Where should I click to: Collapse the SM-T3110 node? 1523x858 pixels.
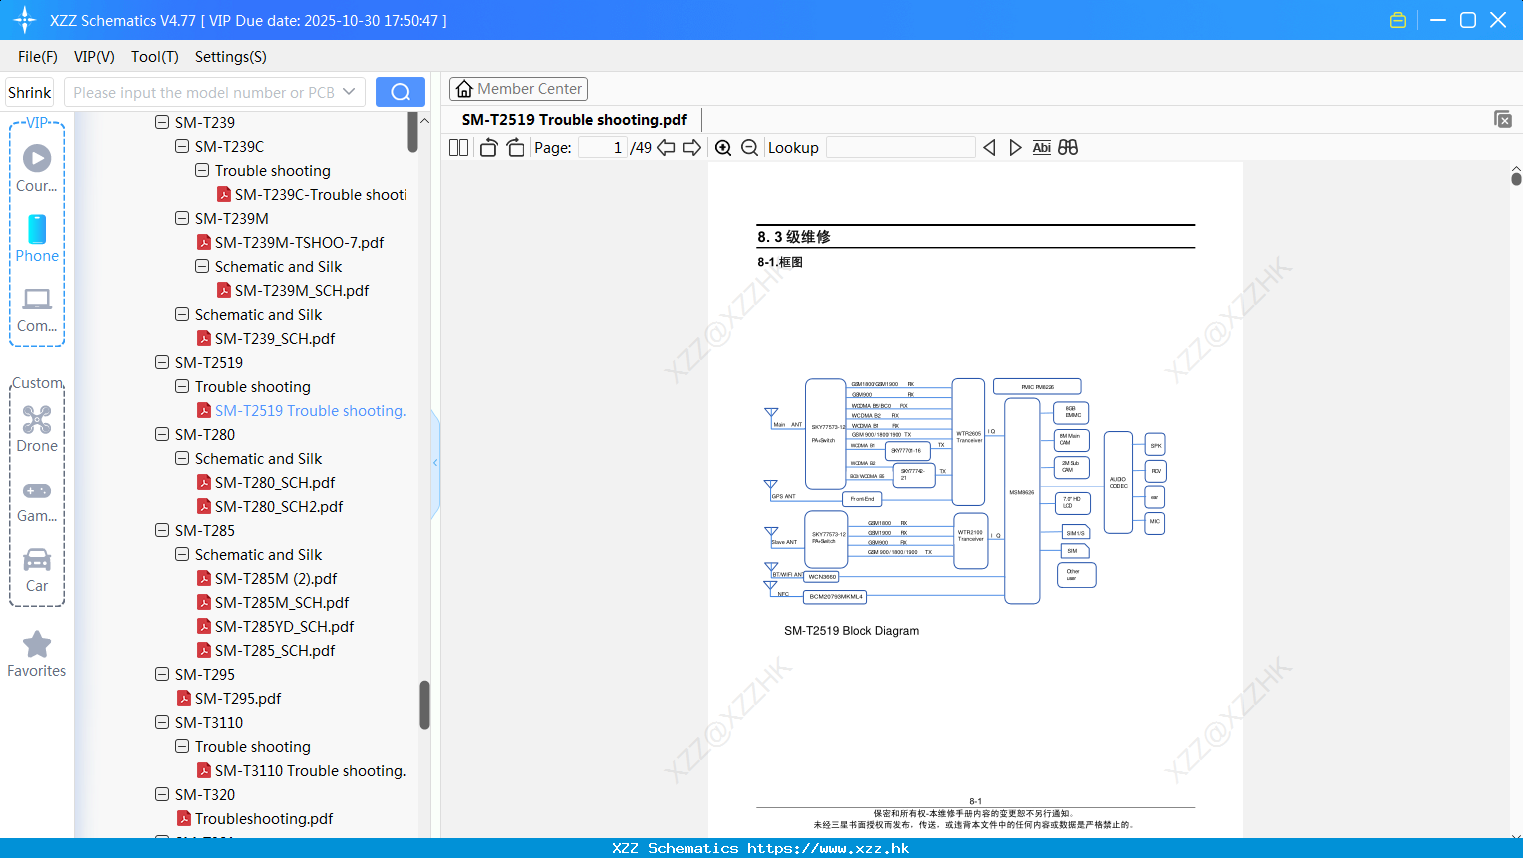pyautogui.click(x=162, y=722)
